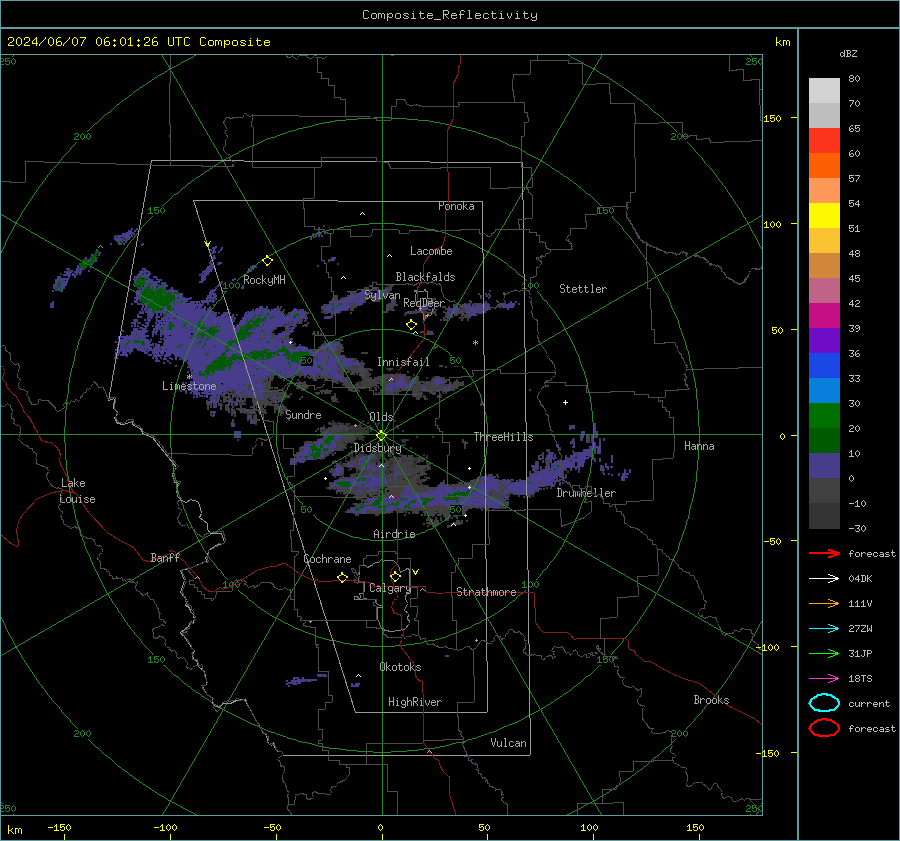The width and height of the screenshot is (900, 841).
Task: Click the RedDeer city label
Action: coord(424,303)
